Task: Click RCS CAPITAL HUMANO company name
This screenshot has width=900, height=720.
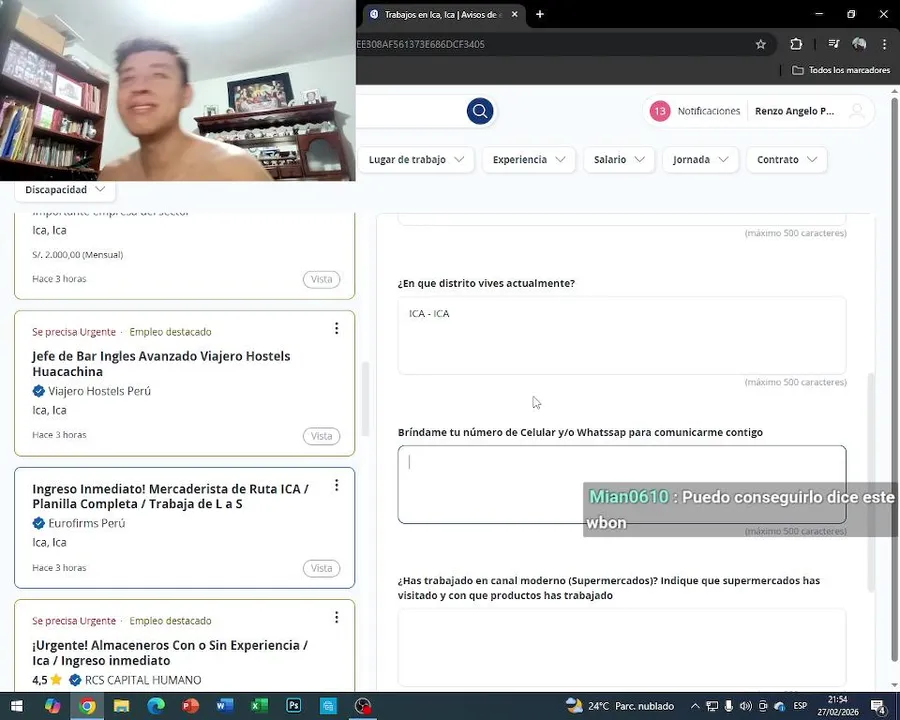Action: (x=143, y=680)
